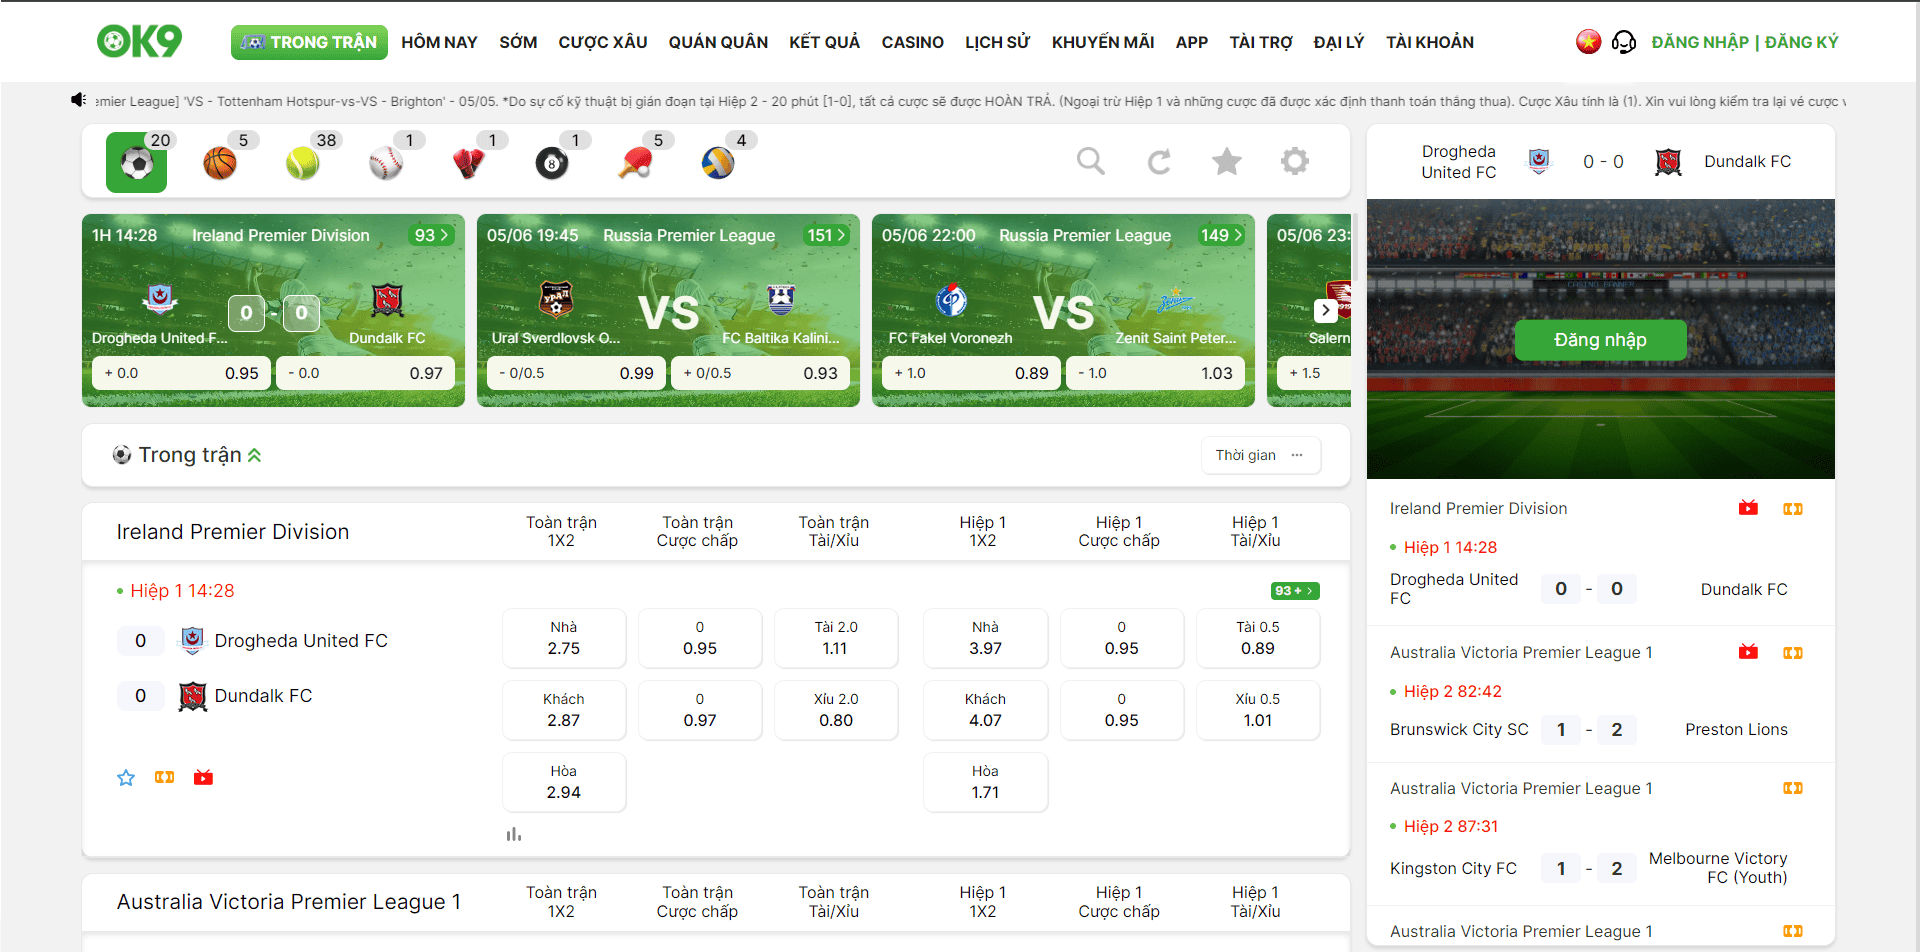This screenshot has height=952, width=1920.
Task: Collapse the Trong trận section chevron
Action: [x=255, y=455]
